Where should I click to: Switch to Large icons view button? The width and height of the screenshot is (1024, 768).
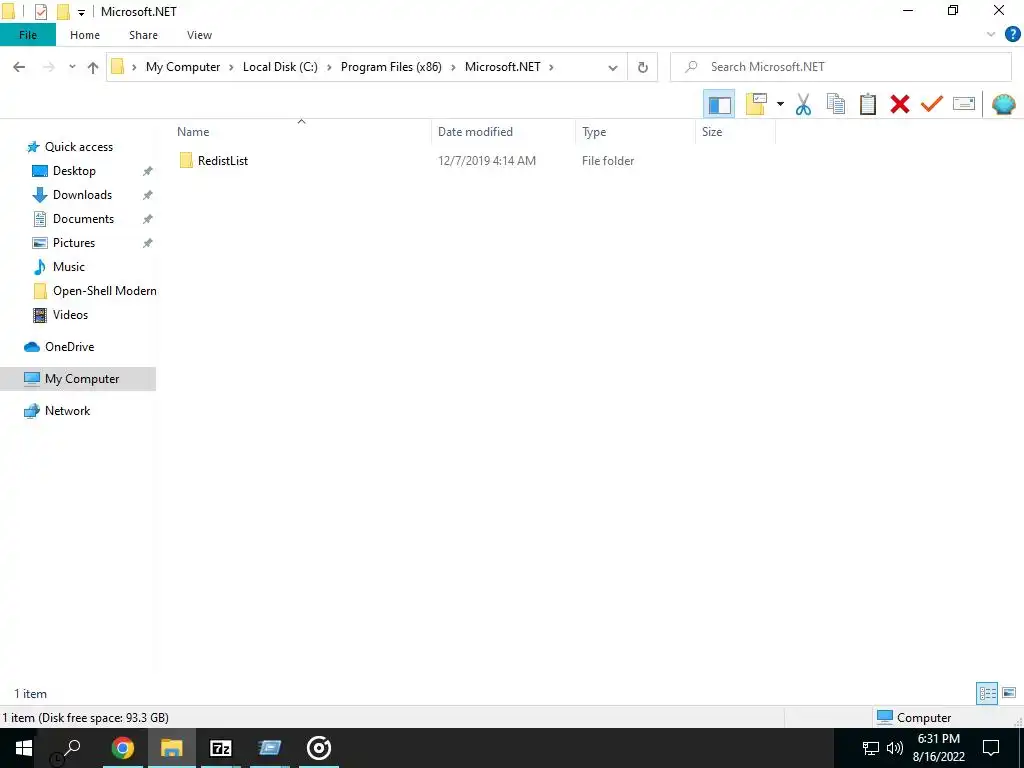[x=1009, y=693]
